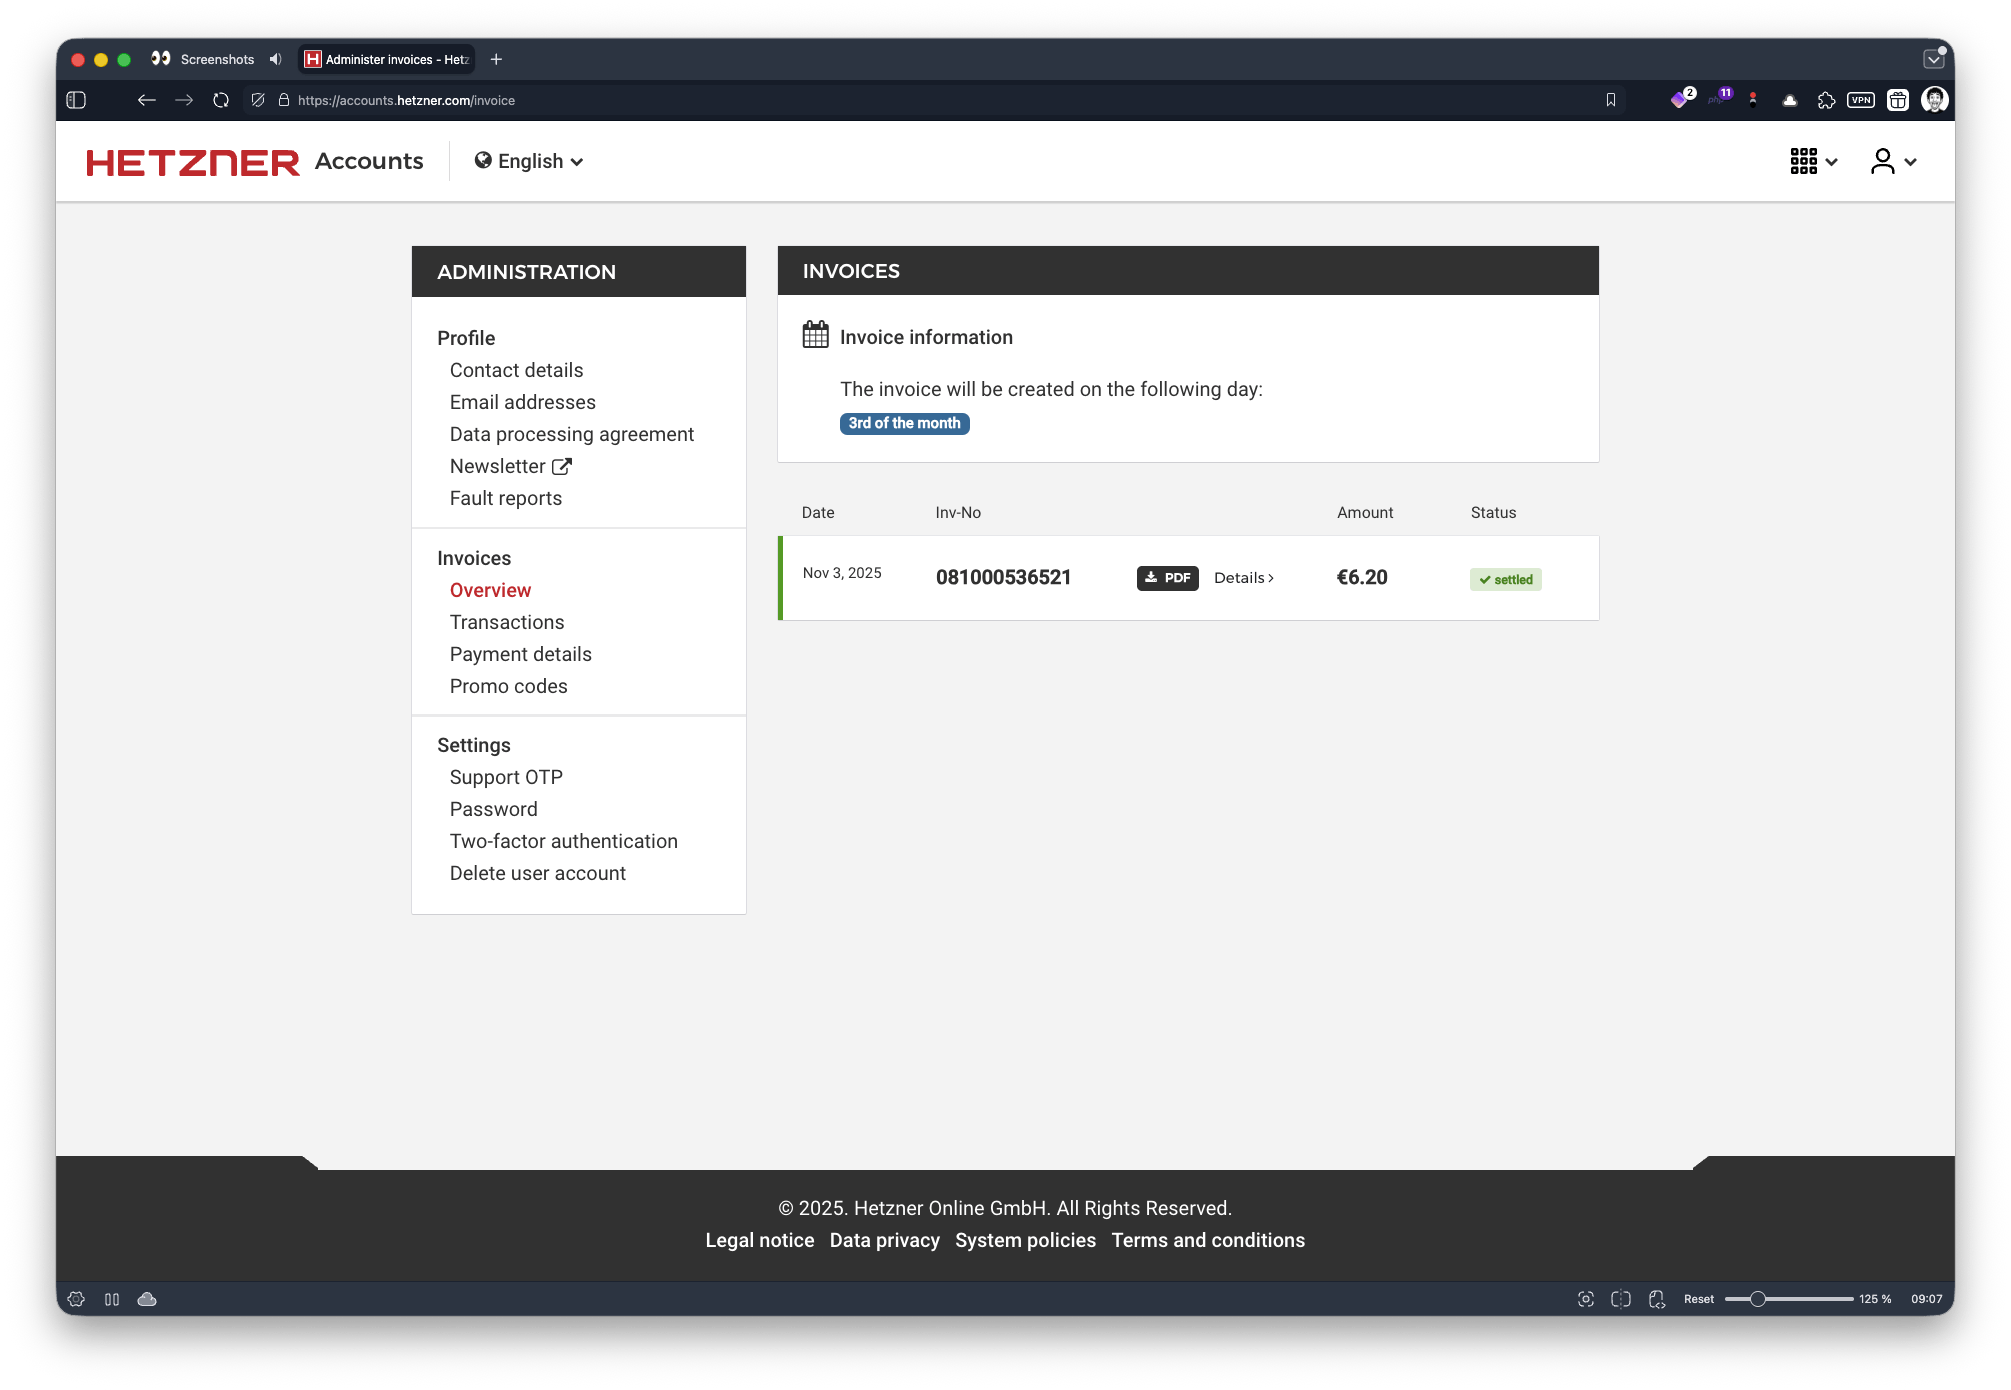This screenshot has width=2011, height=1390.
Task: Mute the Screenshots tab speaker icon
Action: click(x=275, y=59)
